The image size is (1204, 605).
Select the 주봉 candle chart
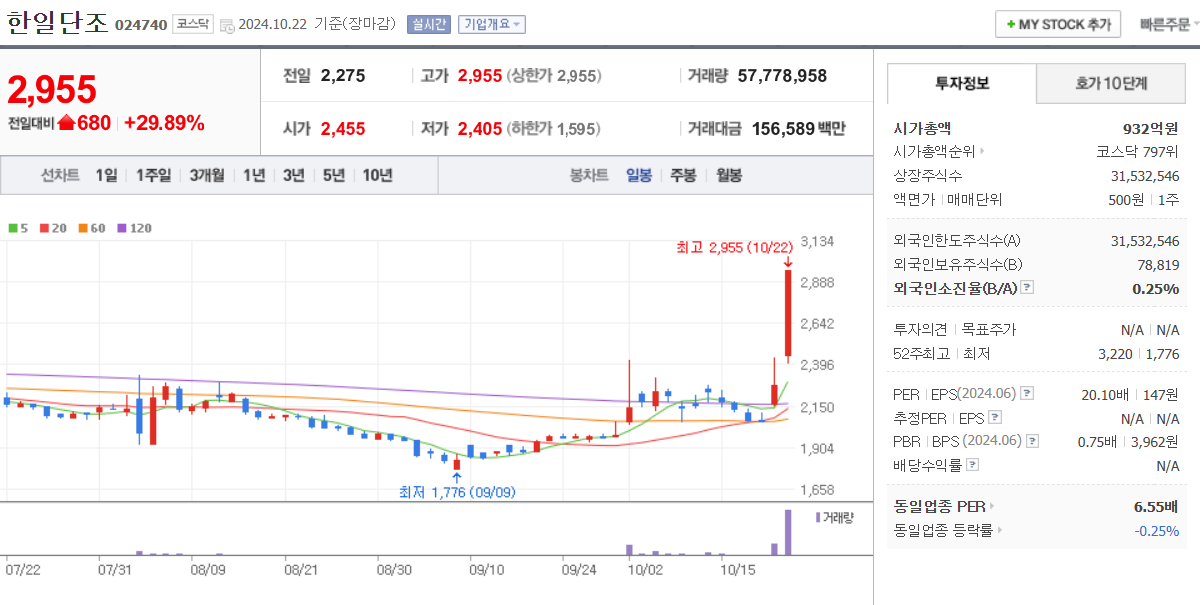(x=683, y=175)
